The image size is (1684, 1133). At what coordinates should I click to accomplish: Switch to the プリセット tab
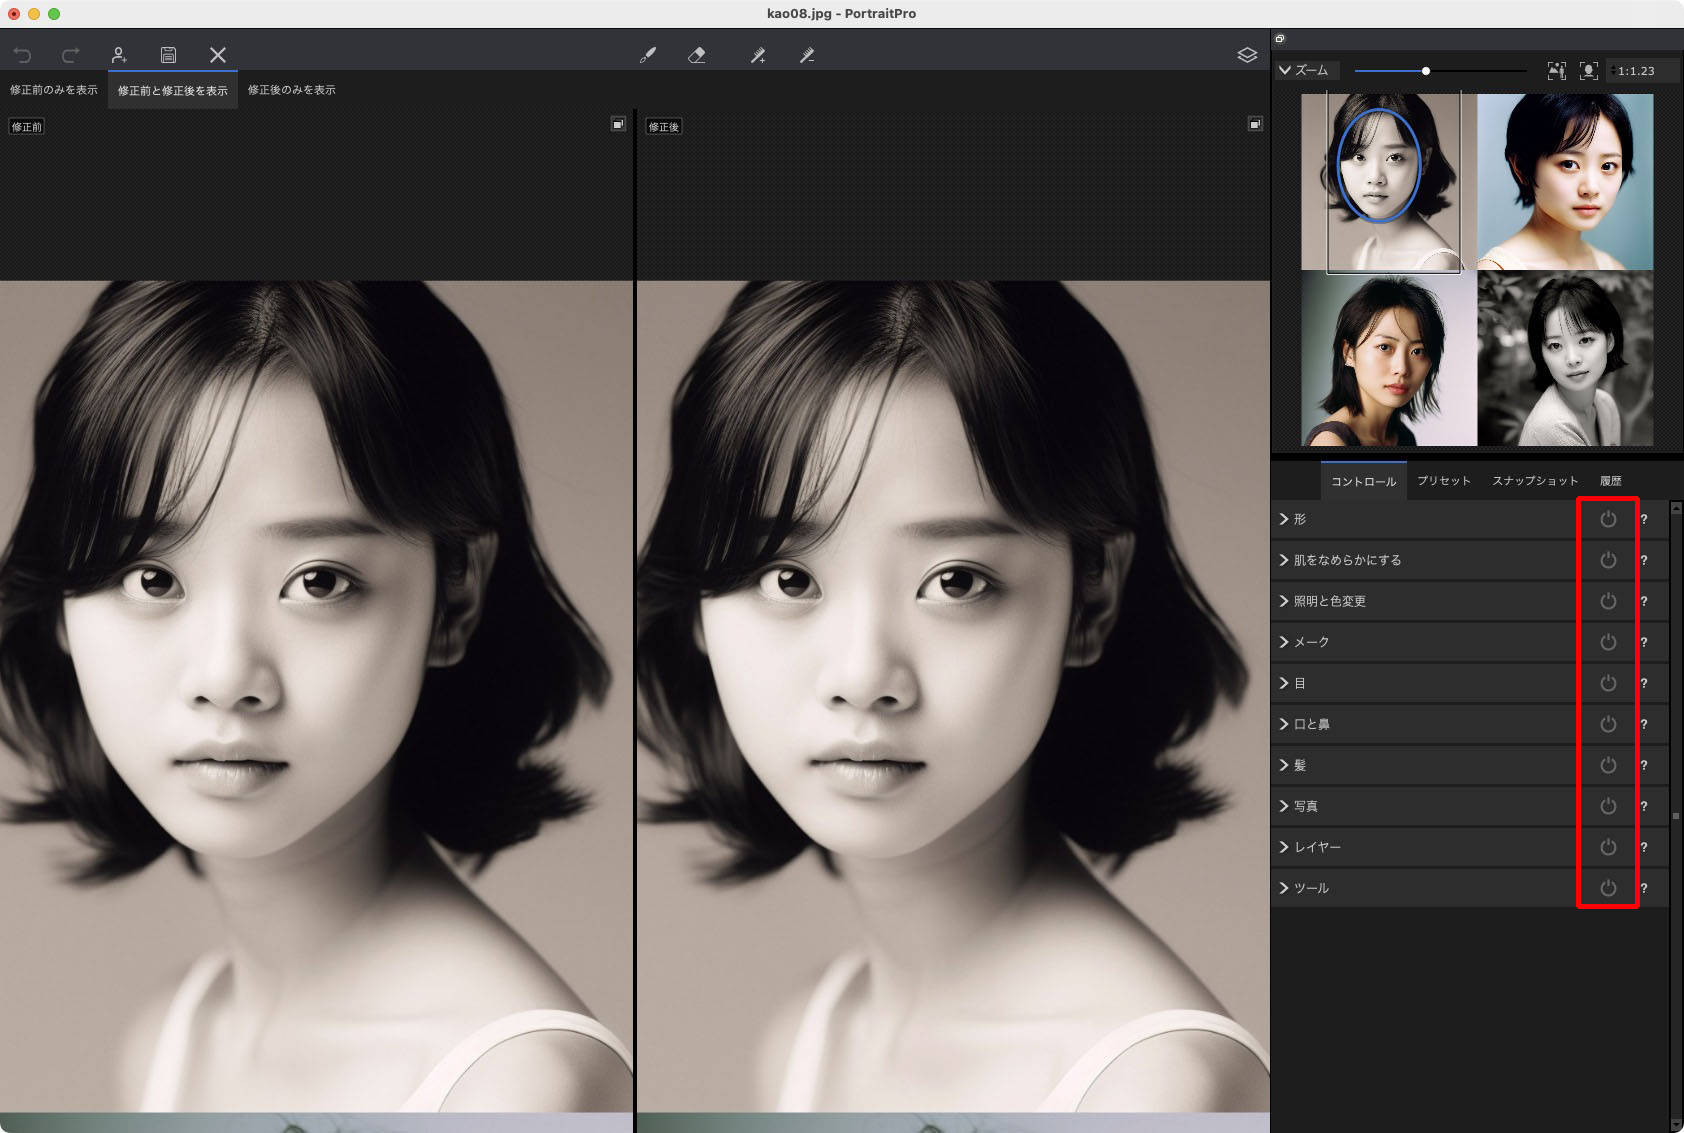coord(1443,481)
